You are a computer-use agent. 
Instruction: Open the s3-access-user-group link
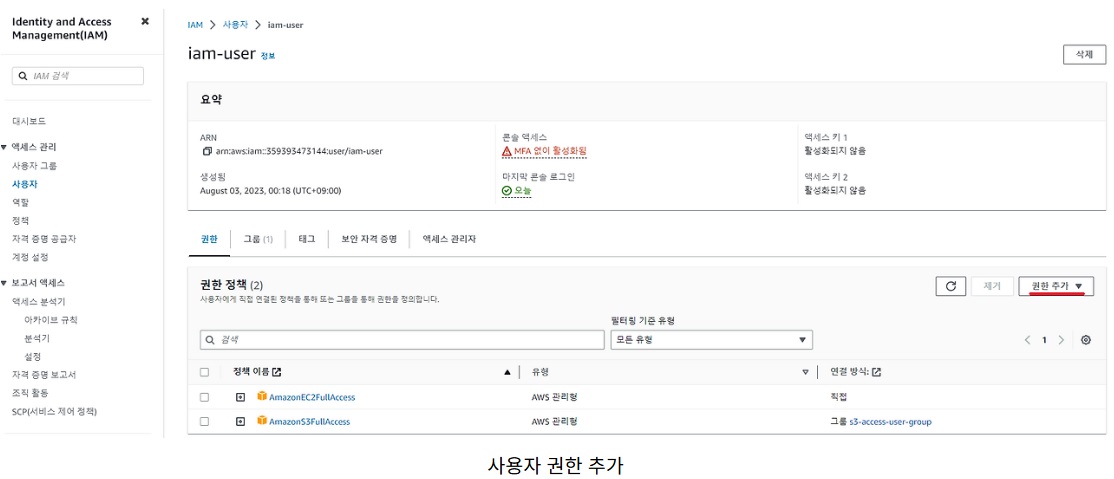[x=890, y=421]
